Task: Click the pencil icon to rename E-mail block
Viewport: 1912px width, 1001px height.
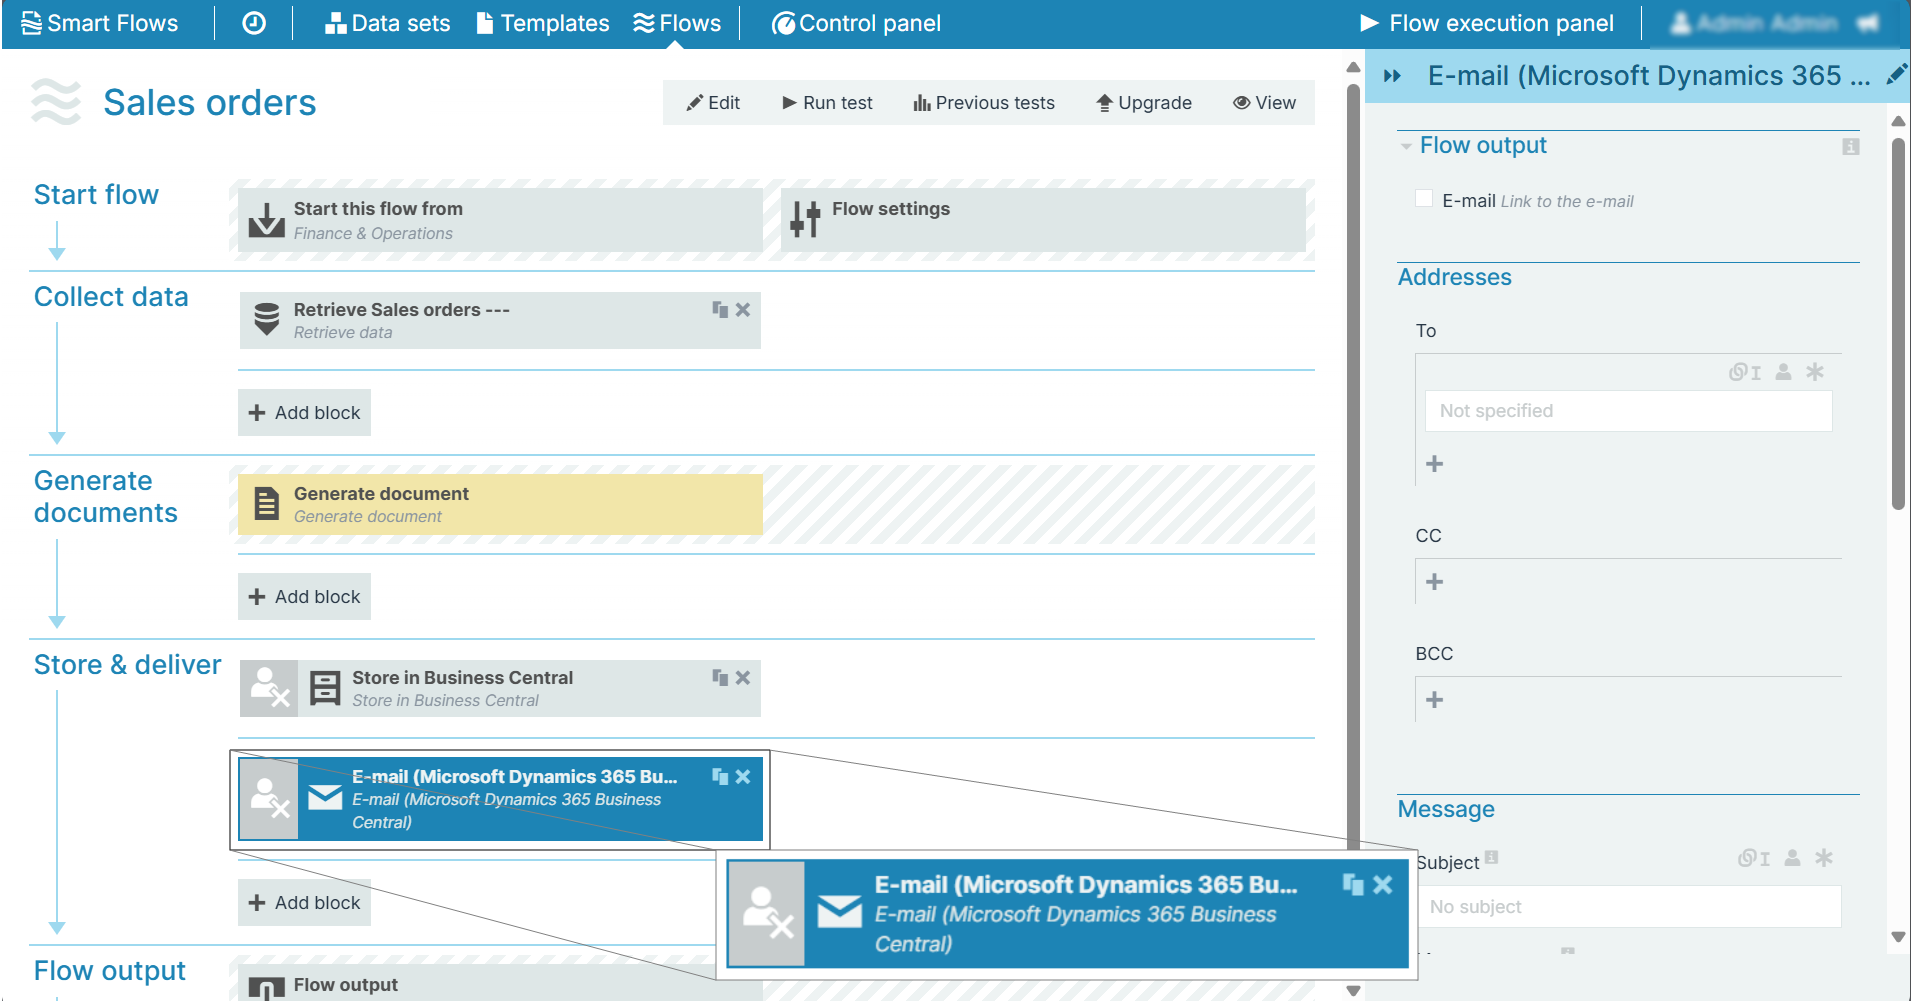Action: tap(1896, 75)
